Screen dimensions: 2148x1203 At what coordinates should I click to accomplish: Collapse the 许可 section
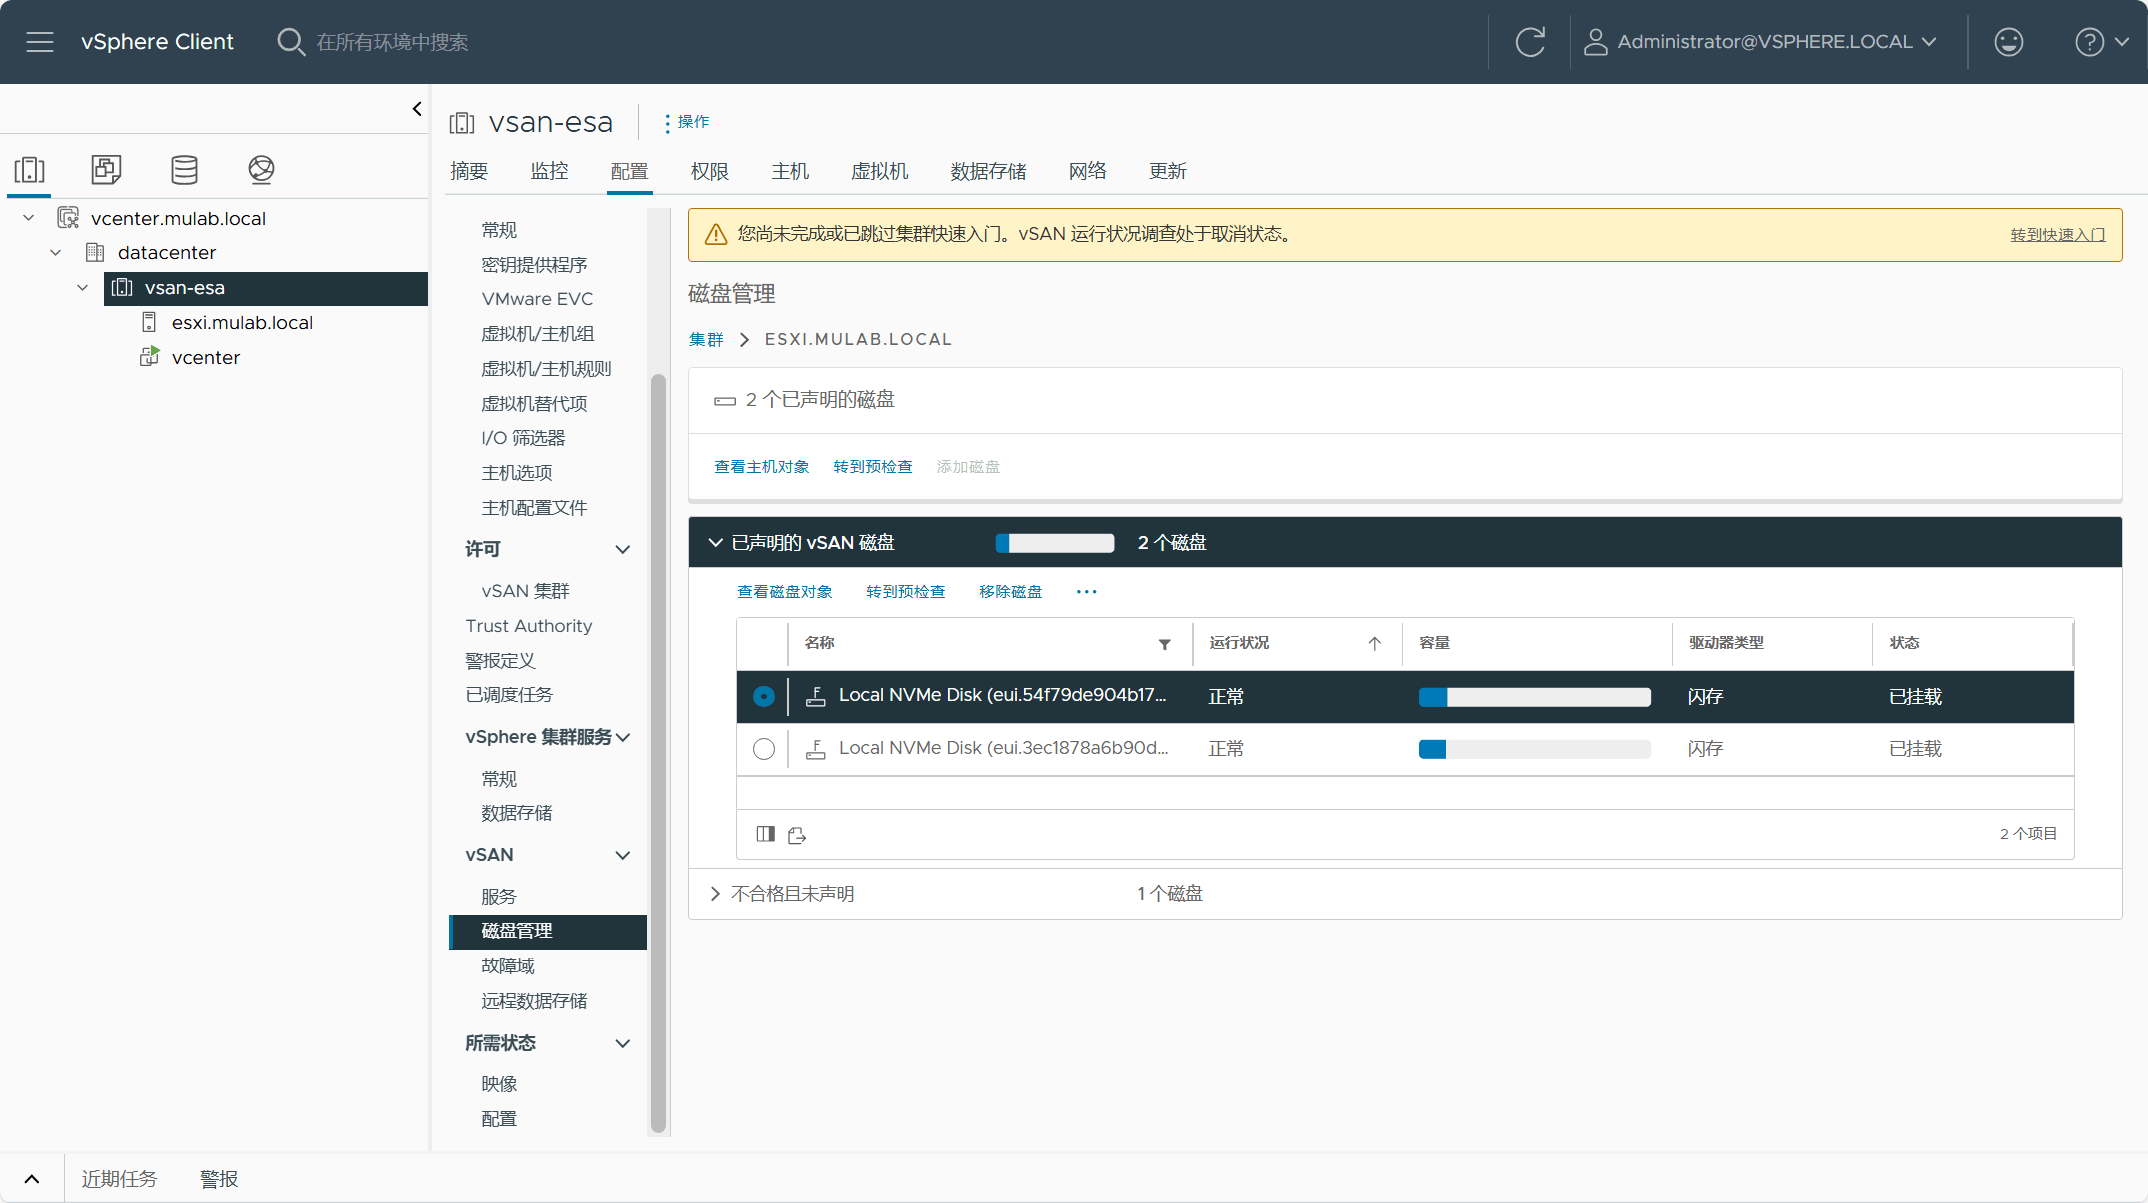pos(622,549)
